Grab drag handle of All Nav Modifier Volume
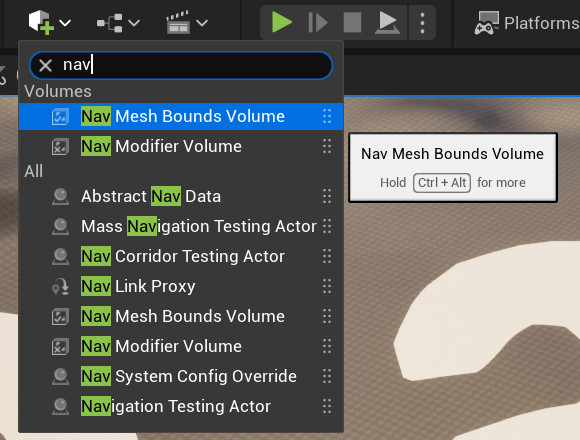Screen dimensions: 580x440 [x=327, y=346]
